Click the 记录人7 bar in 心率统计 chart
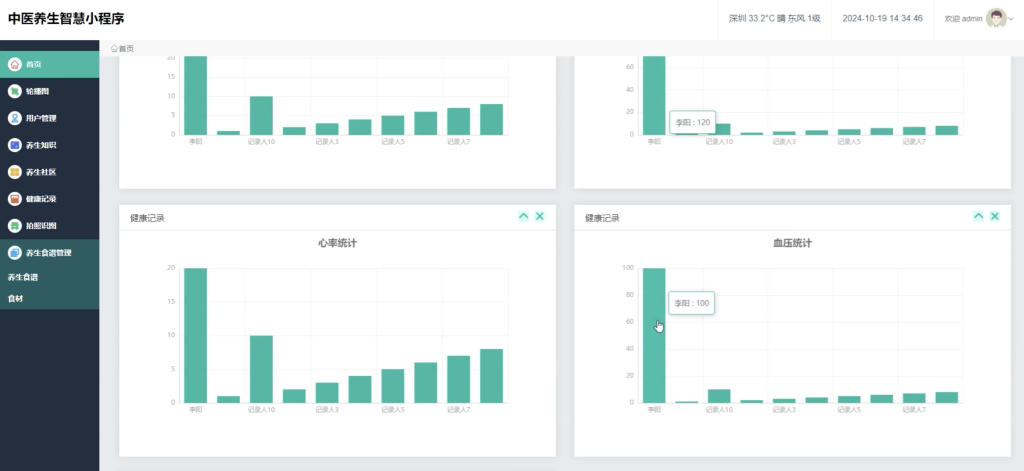This screenshot has width=1024, height=471. coord(458,379)
